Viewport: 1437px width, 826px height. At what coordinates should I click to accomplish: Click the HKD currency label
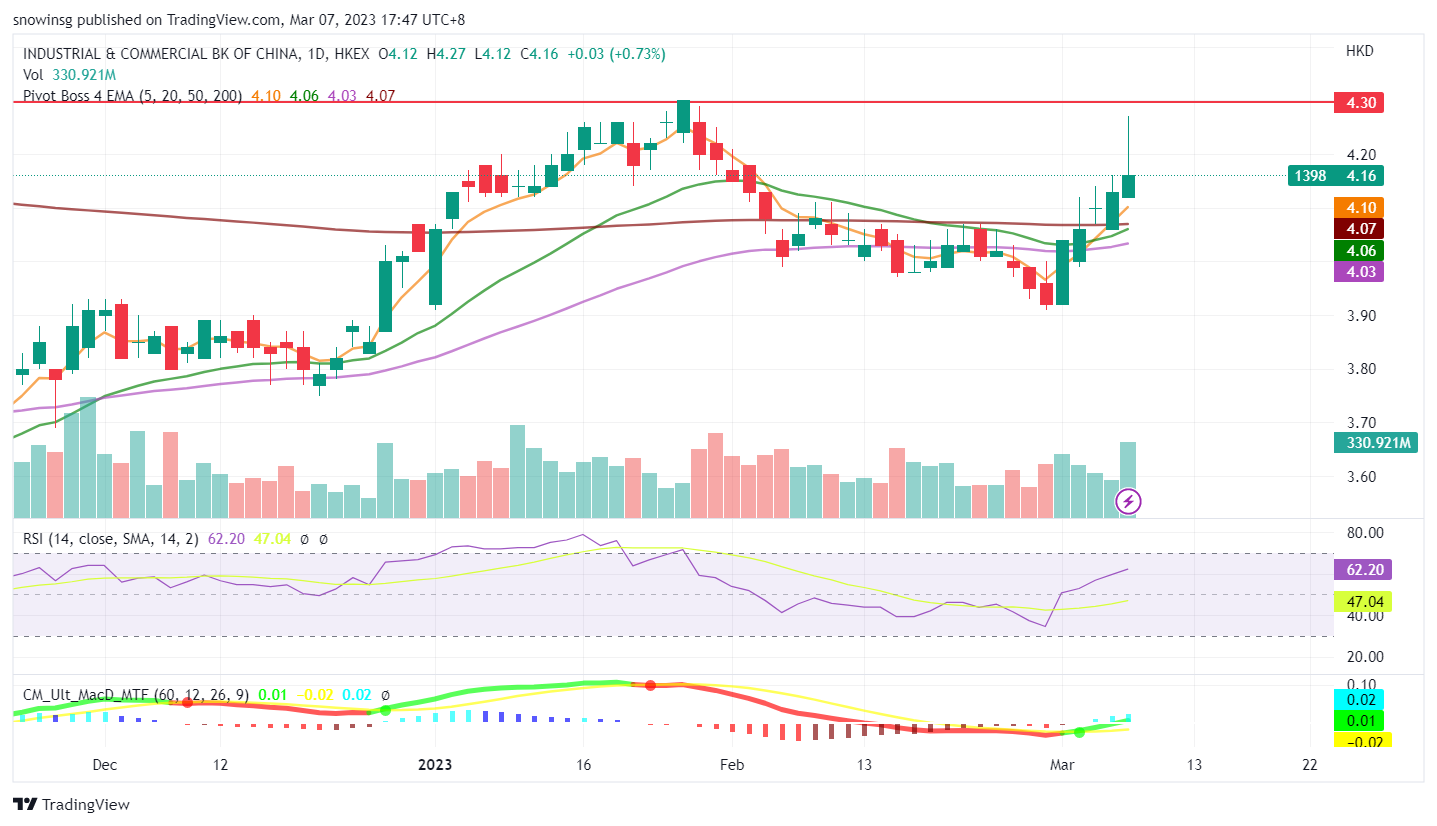[1359, 50]
